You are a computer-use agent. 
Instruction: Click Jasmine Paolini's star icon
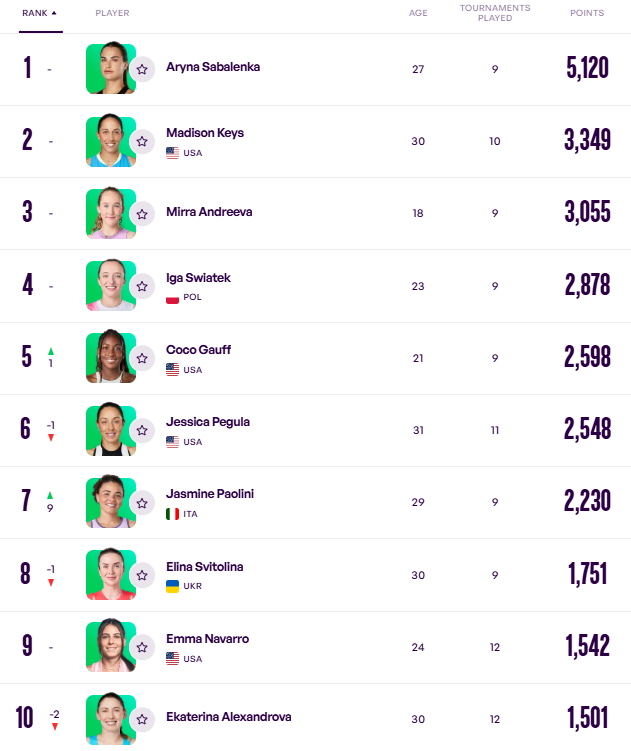point(142,503)
